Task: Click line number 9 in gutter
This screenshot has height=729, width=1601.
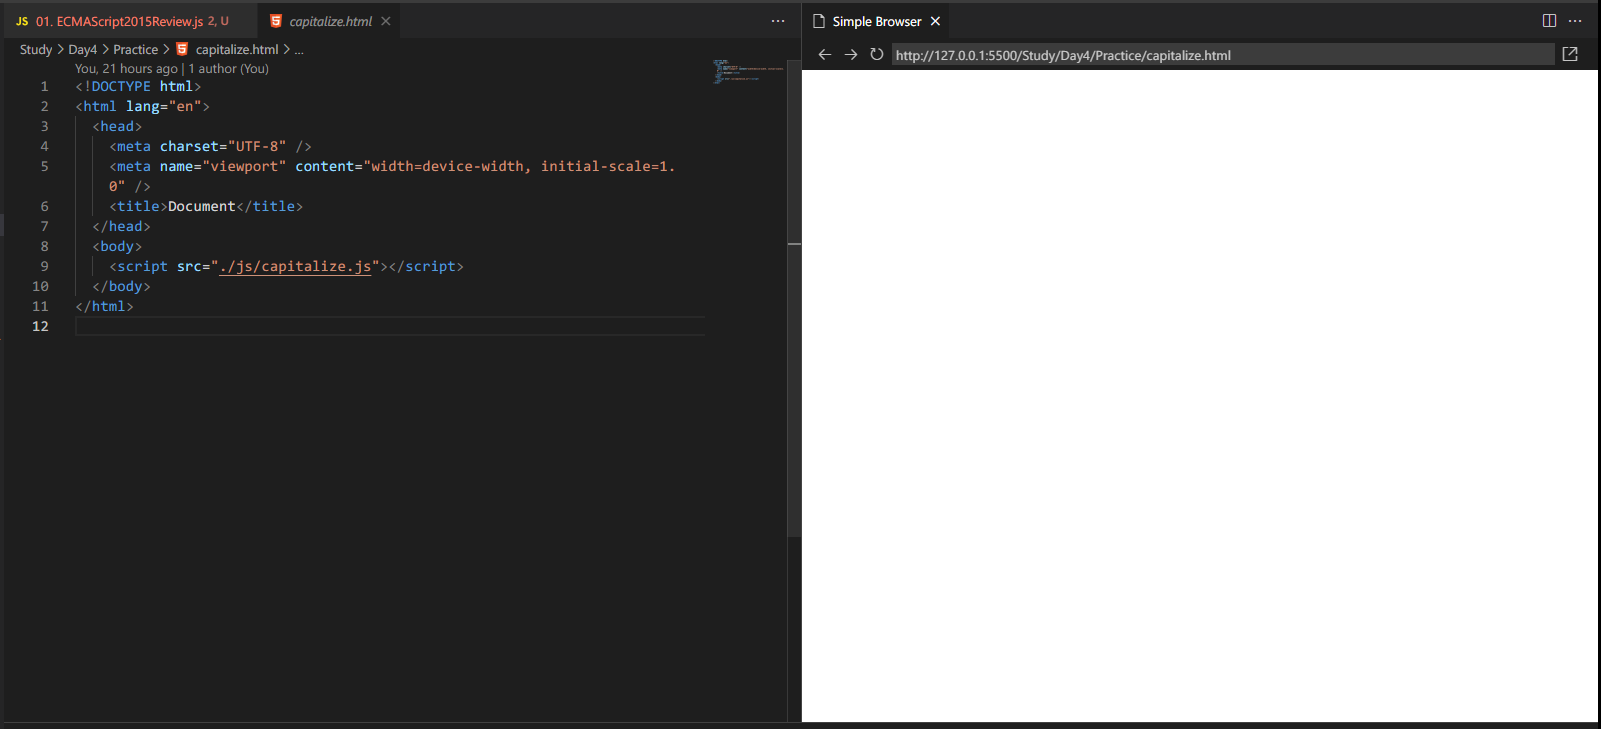Action: 44,266
